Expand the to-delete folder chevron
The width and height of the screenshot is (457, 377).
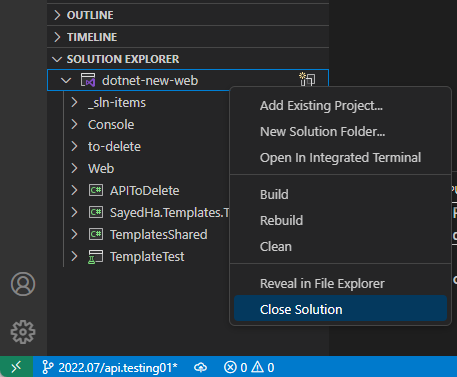pyautogui.click(x=74, y=146)
